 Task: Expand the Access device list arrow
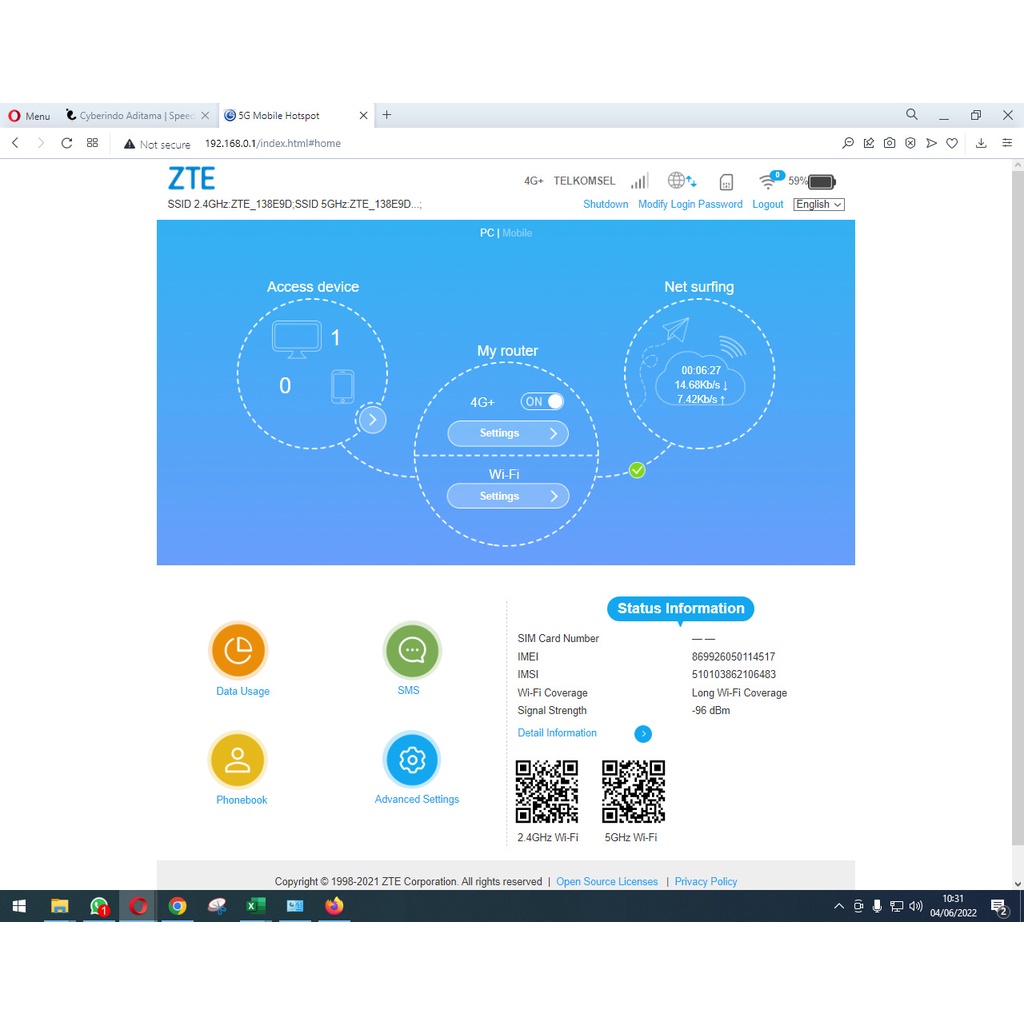coord(372,420)
